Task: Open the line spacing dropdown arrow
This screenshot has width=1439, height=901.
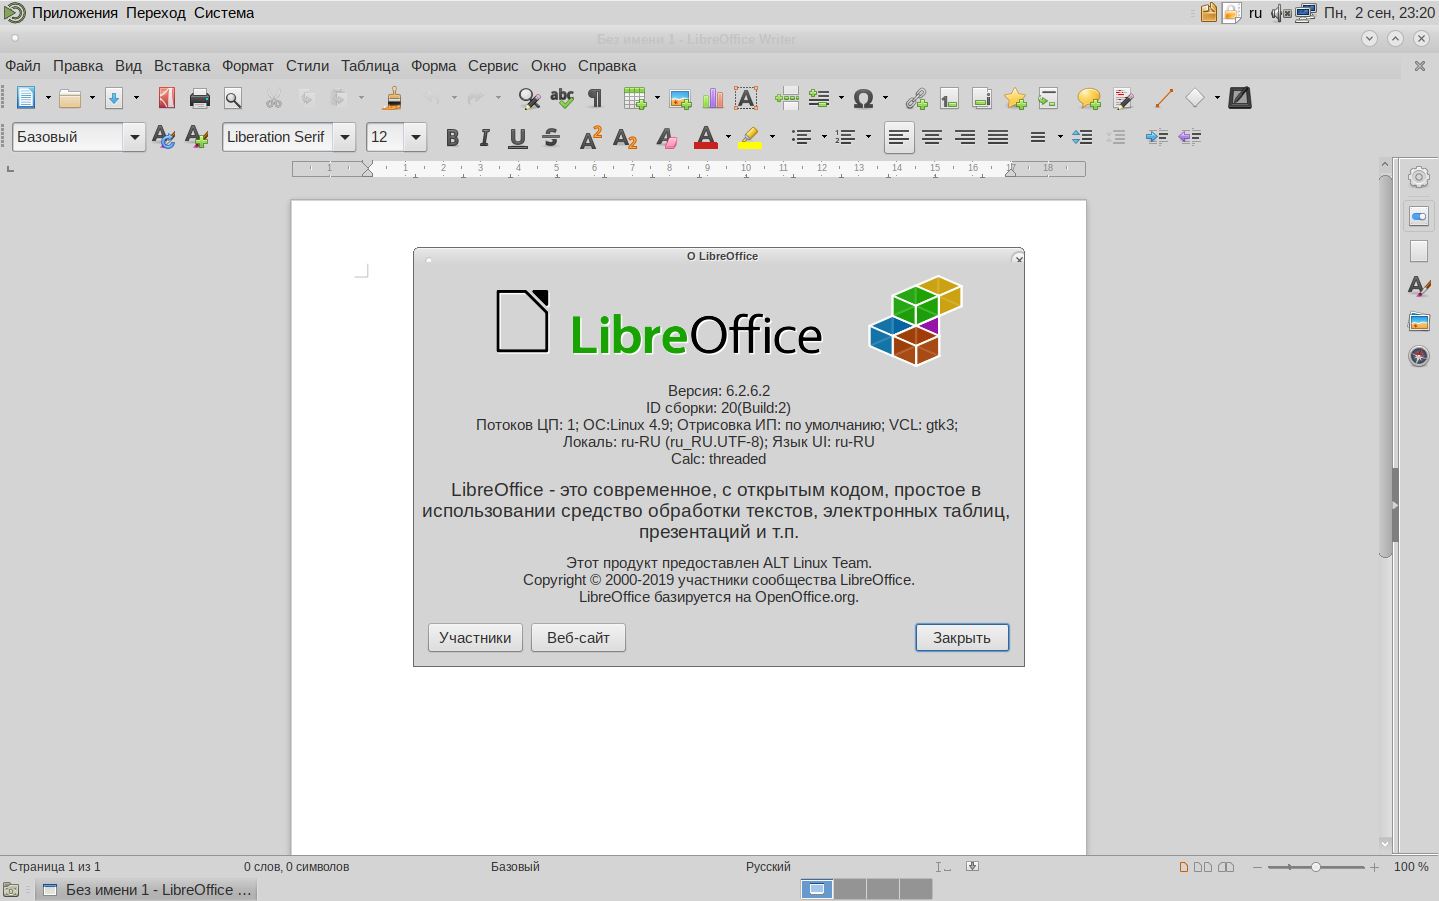Action: (1060, 137)
